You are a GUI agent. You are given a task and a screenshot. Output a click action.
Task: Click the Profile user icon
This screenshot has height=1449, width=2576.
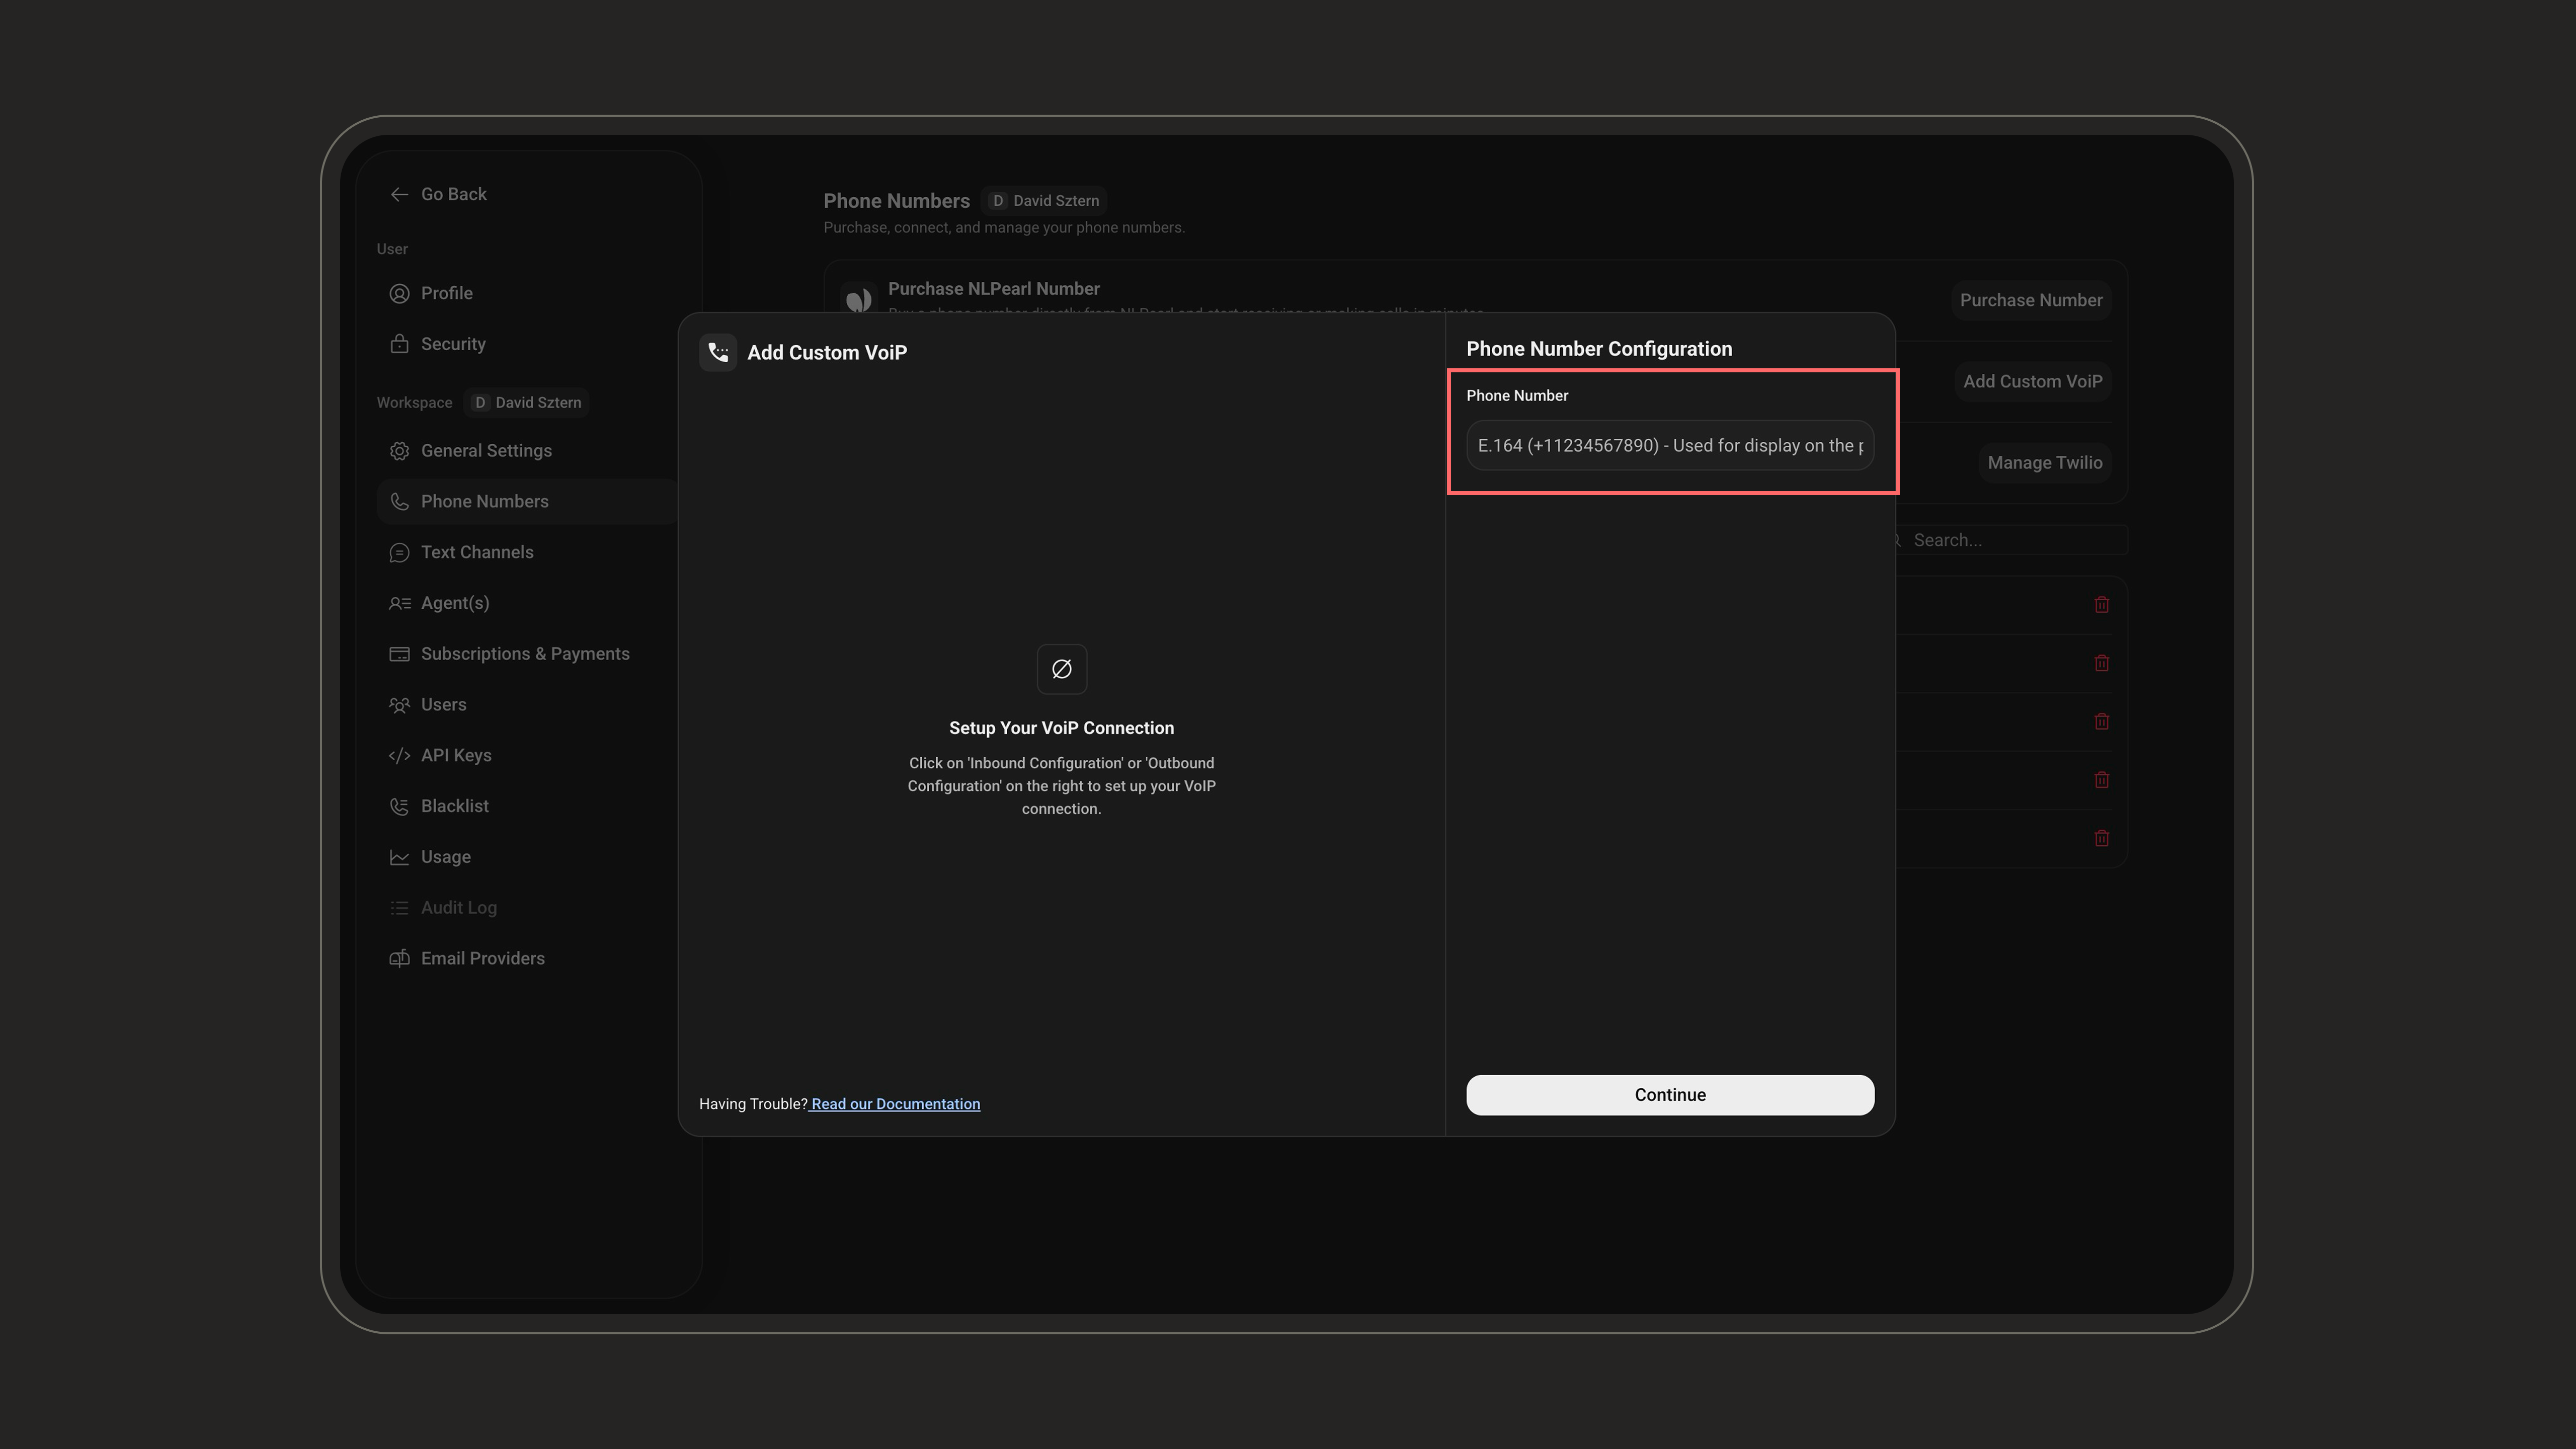pyautogui.click(x=399, y=293)
